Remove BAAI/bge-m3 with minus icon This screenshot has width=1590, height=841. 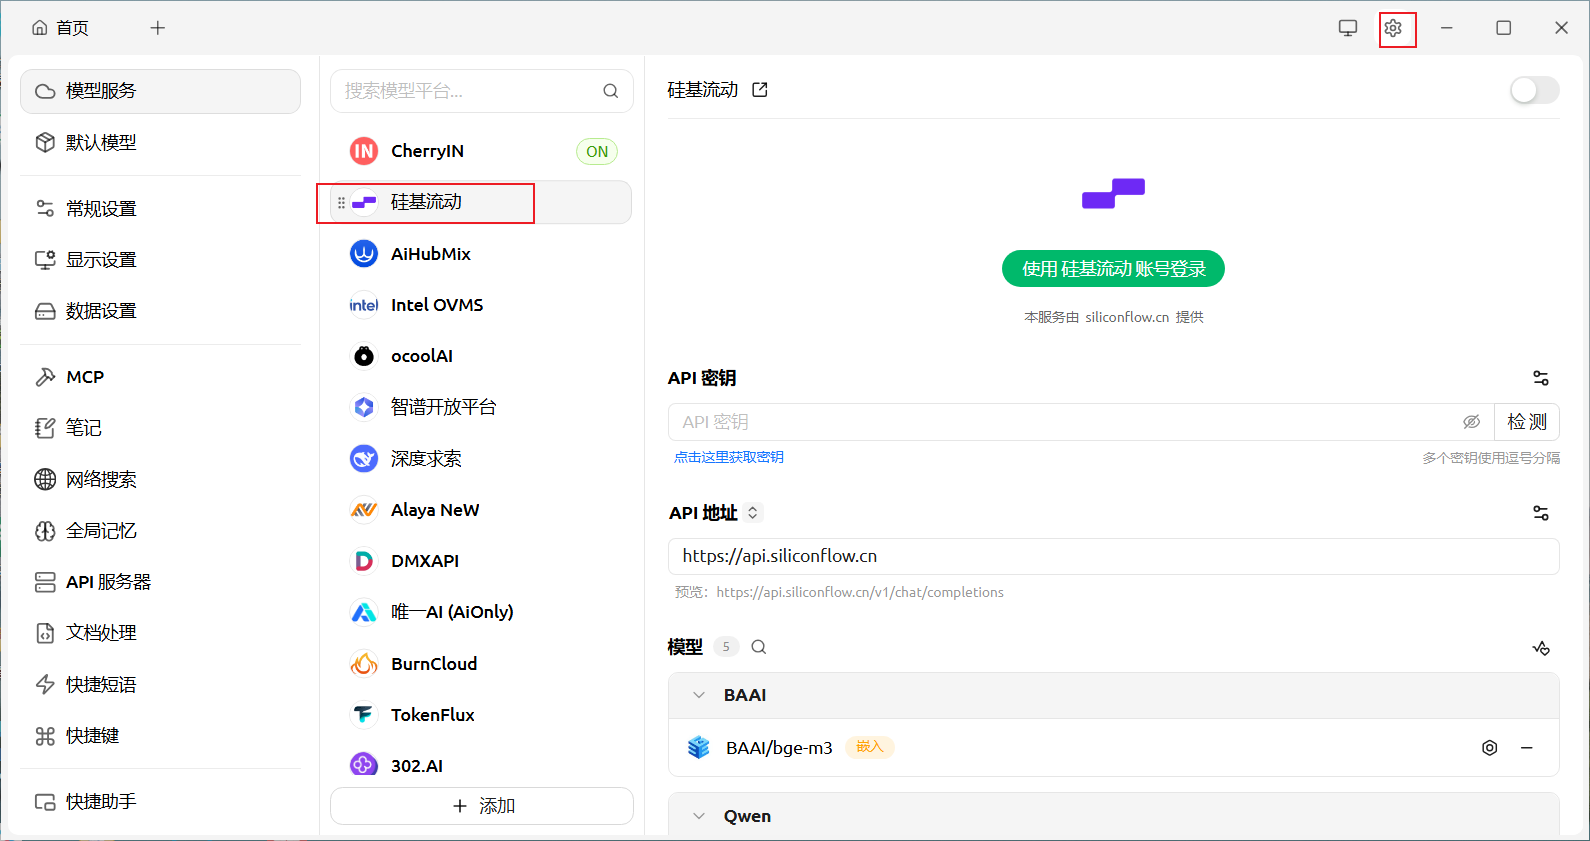pos(1527,748)
